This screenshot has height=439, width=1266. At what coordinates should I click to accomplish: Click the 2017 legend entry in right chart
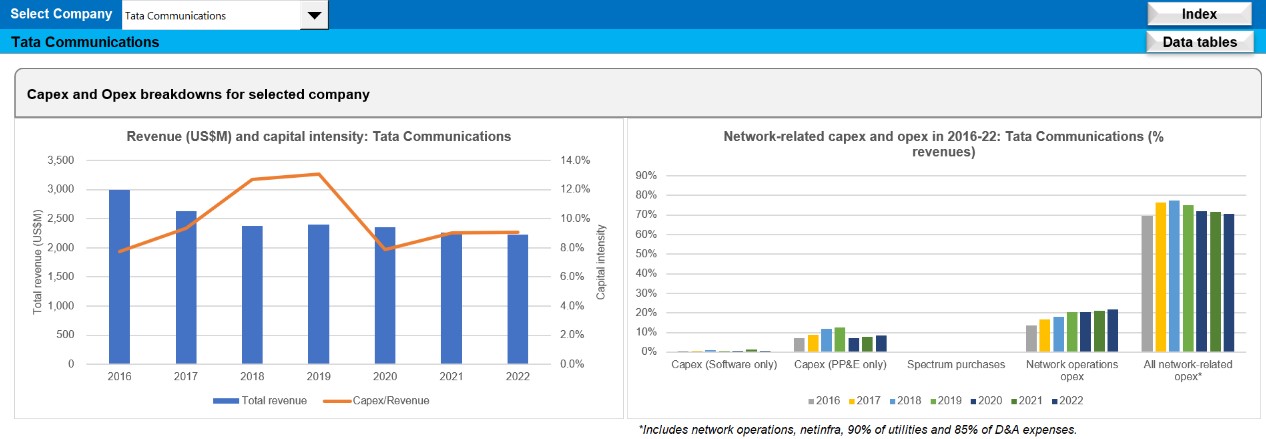pos(865,401)
